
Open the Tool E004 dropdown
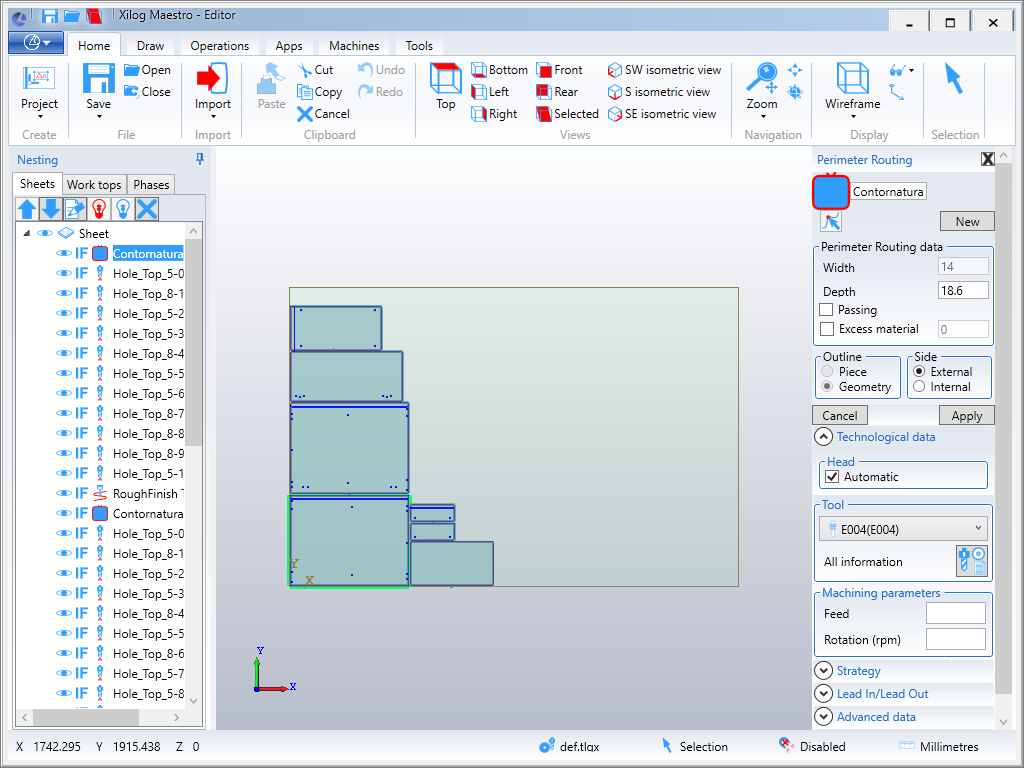pyautogui.click(x=903, y=529)
